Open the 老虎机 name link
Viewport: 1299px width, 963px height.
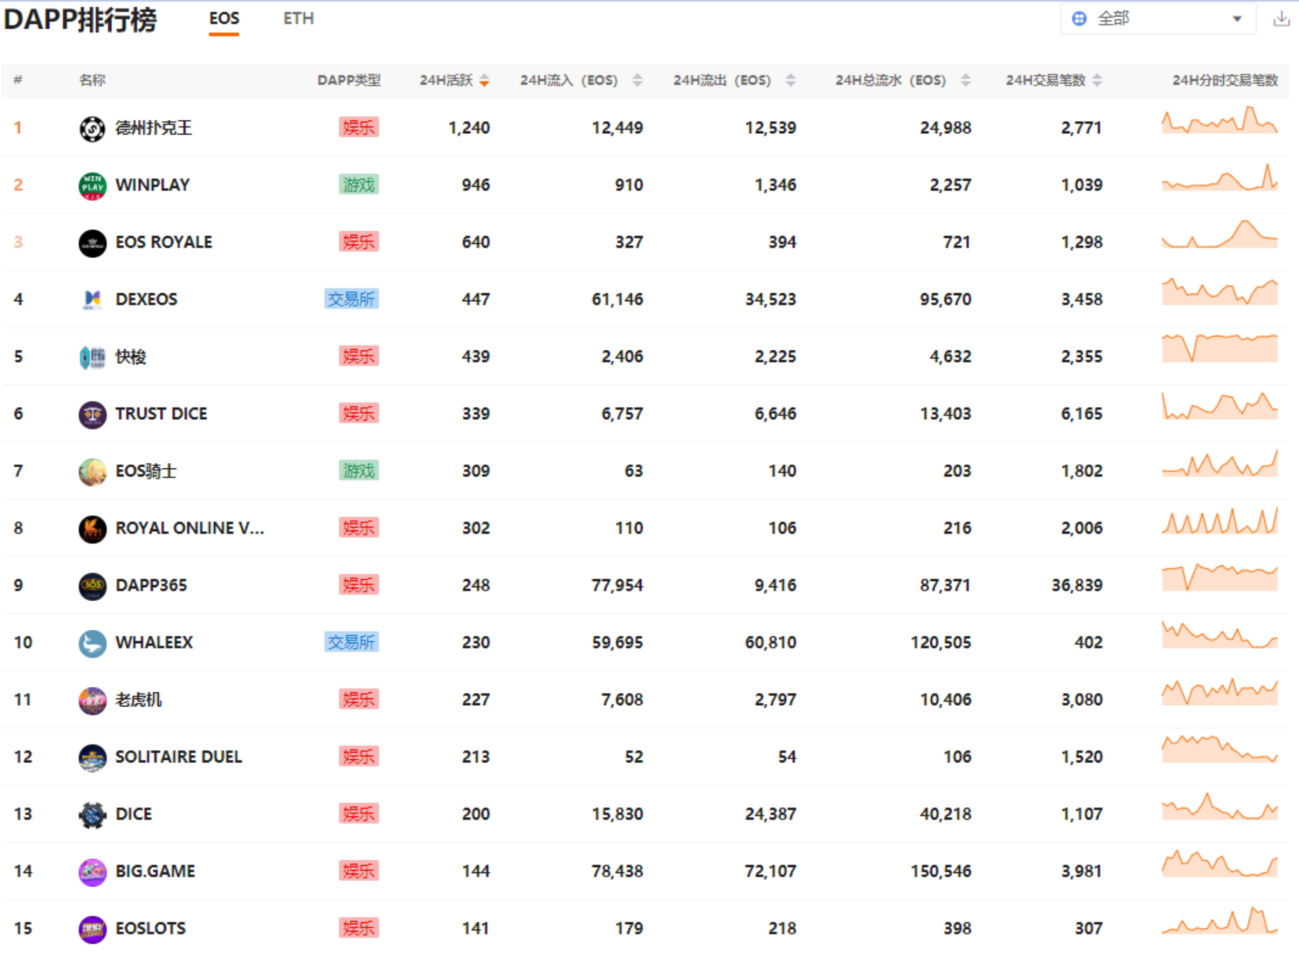[138, 700]
